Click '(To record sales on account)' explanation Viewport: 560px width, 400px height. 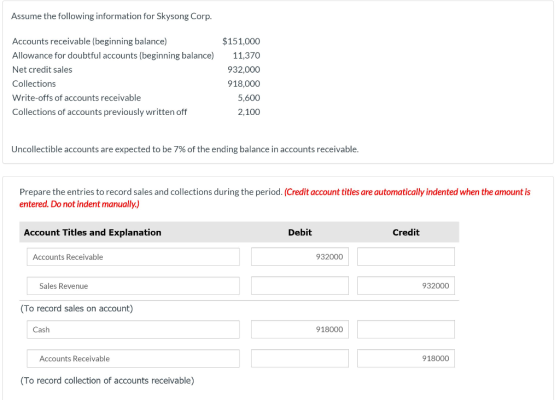[x=76, y=308]
